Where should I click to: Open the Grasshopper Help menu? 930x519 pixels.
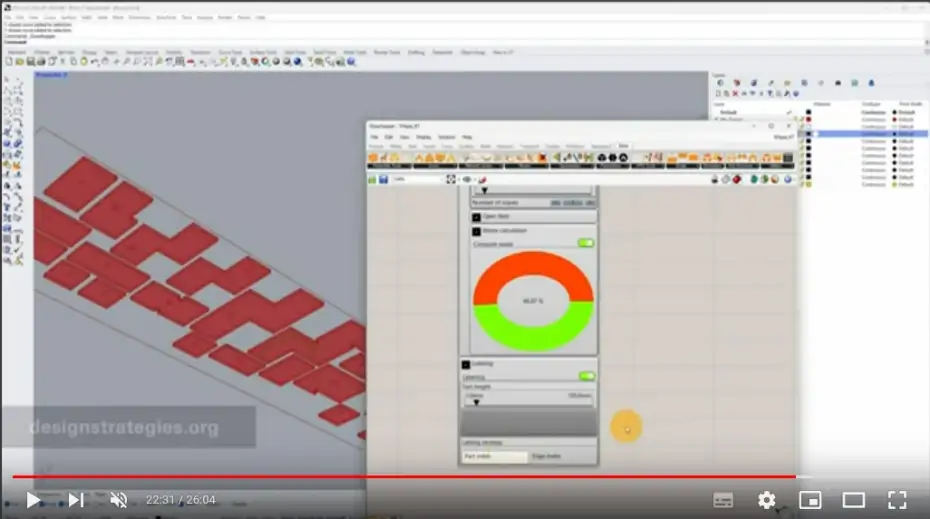tap(467, 137)
